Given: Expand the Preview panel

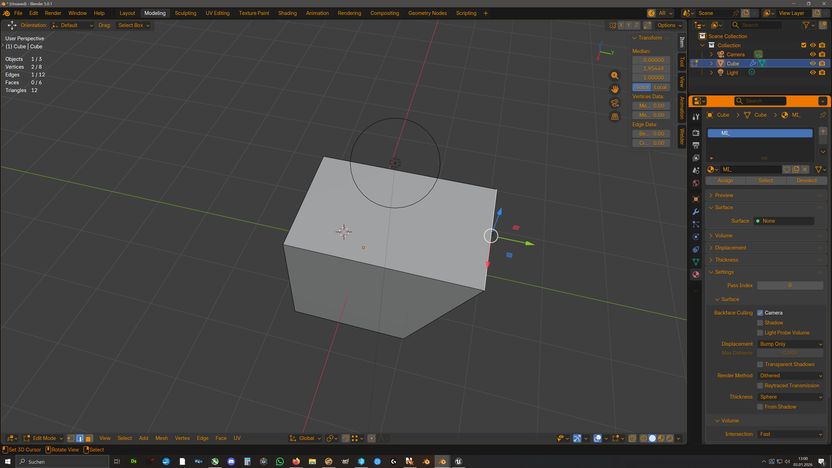Looking at the screenshot, I should pyautogui.click(x=724, y=195).
